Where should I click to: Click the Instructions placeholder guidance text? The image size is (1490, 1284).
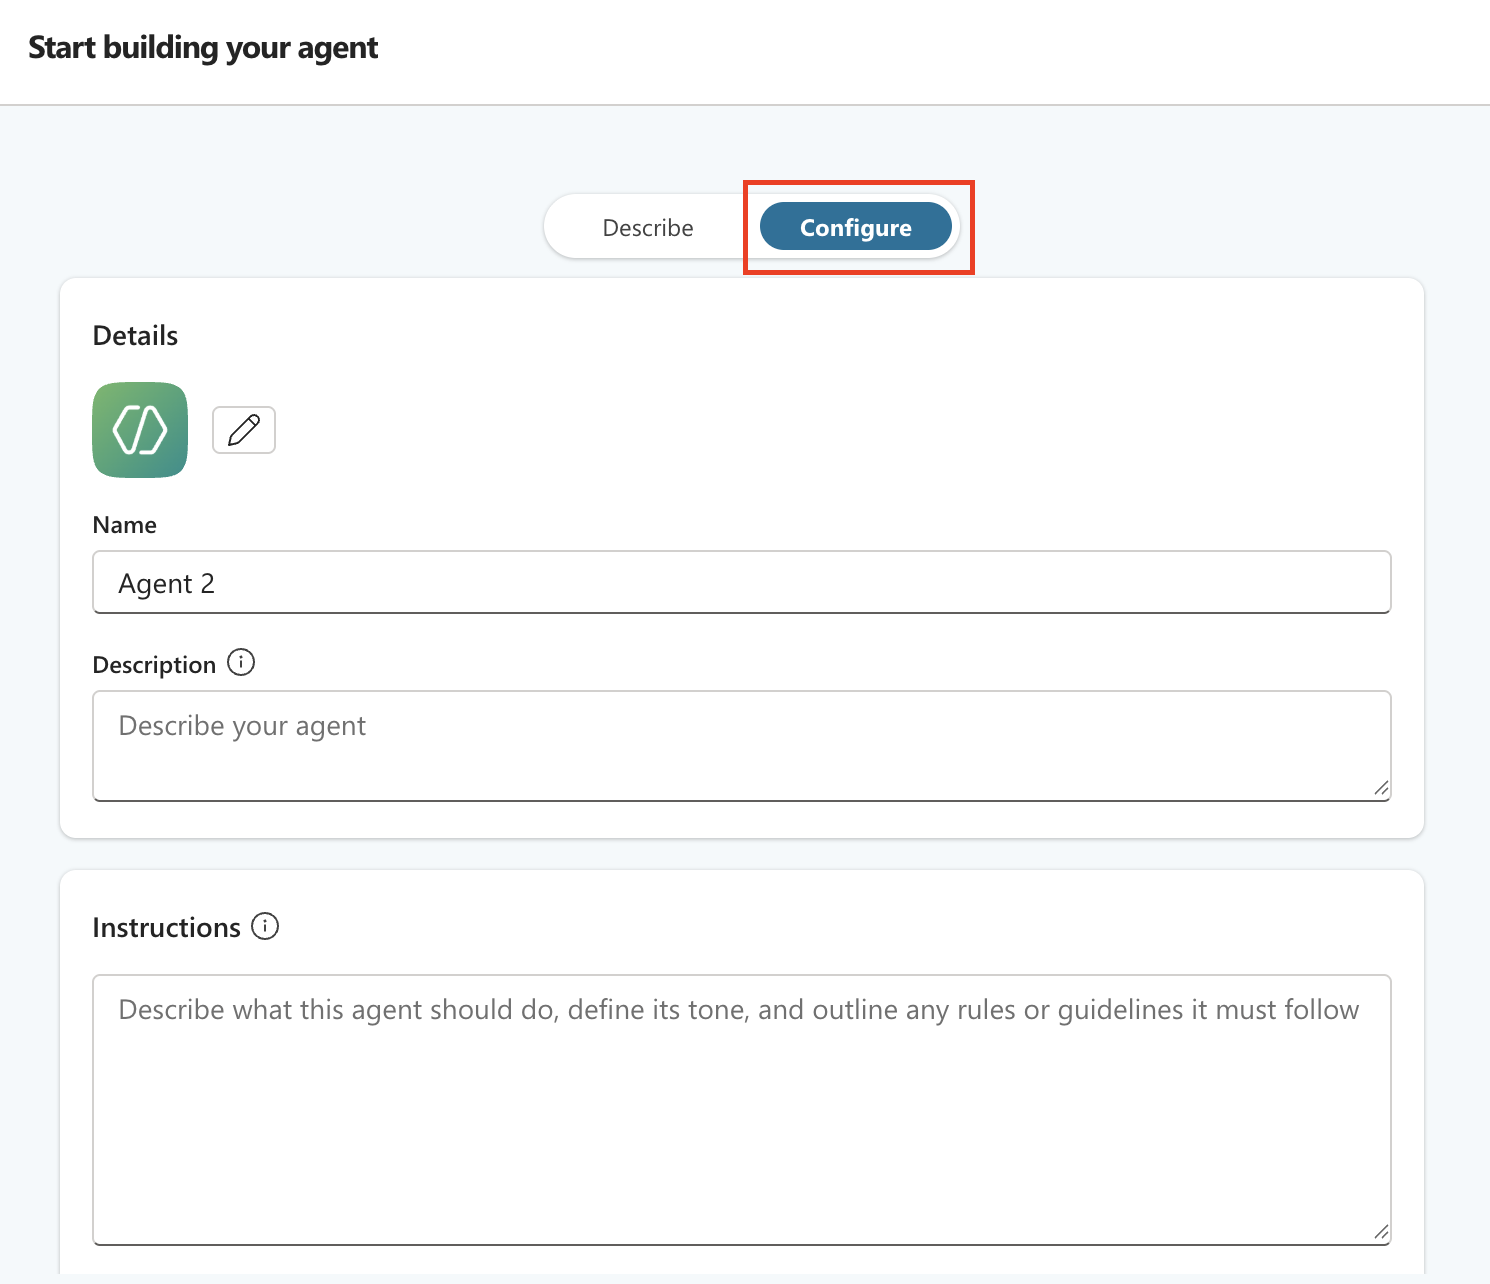(x=738, y=1010)
